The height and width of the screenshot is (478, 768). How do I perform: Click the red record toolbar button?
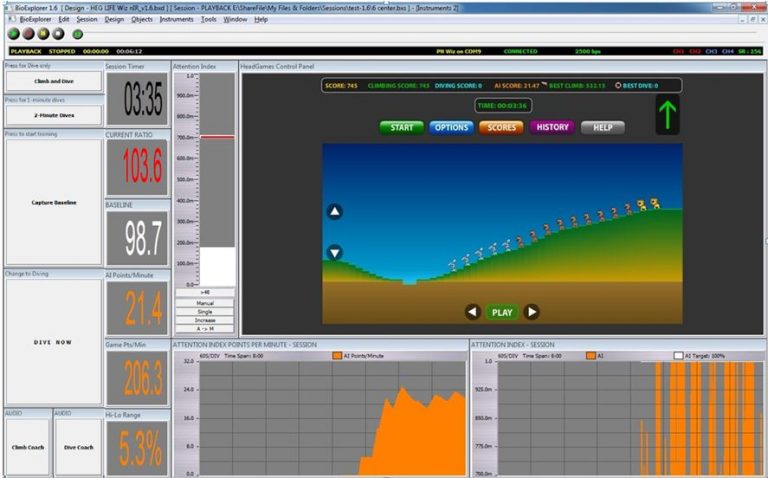(x=28, y=34)
